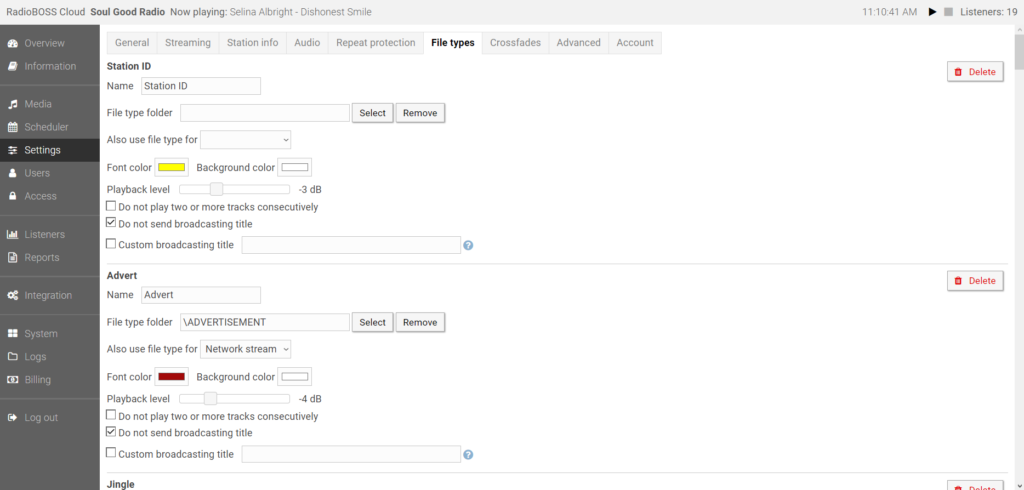
Task: Click the Listeners chart icon
Action: point(13,234)
